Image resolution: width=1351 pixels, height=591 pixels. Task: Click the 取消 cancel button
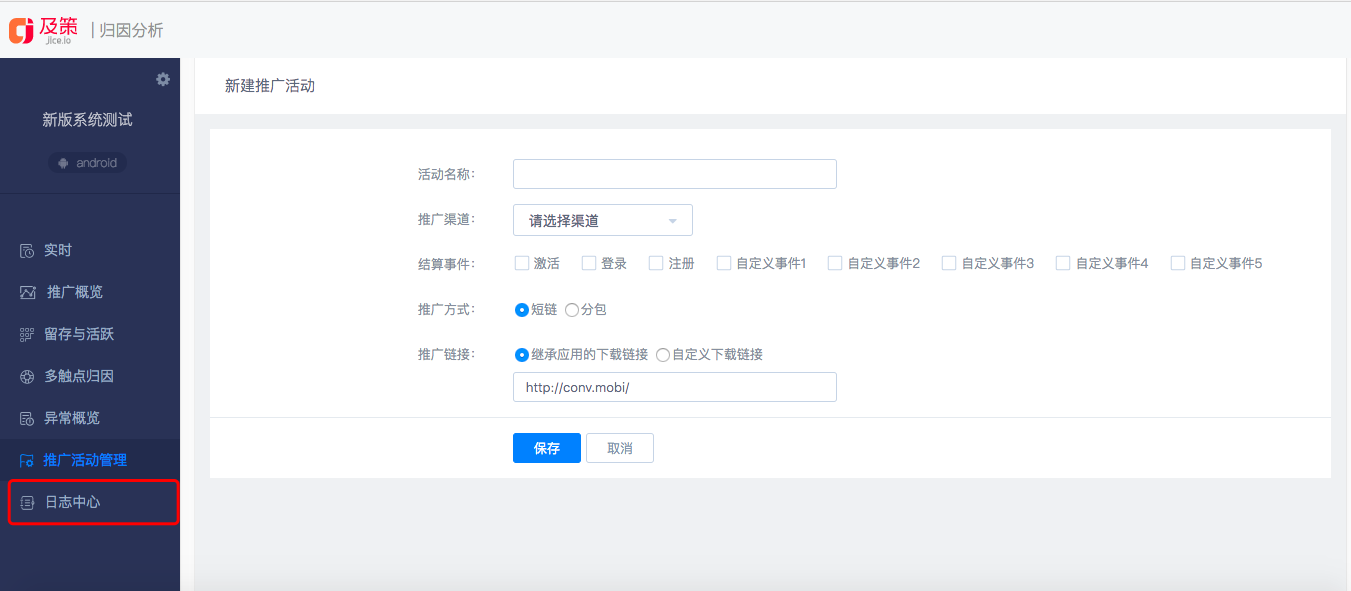(619, 448)
